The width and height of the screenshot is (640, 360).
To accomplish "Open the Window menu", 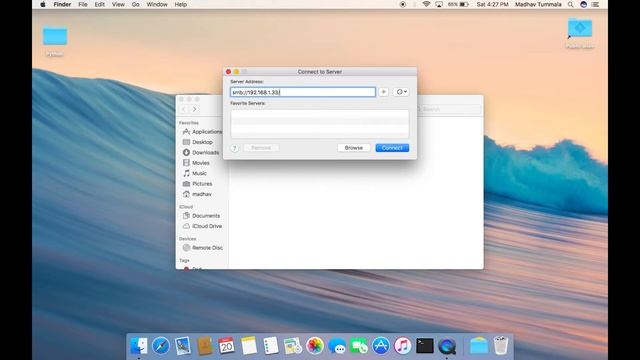I will [x=157, y=4].
